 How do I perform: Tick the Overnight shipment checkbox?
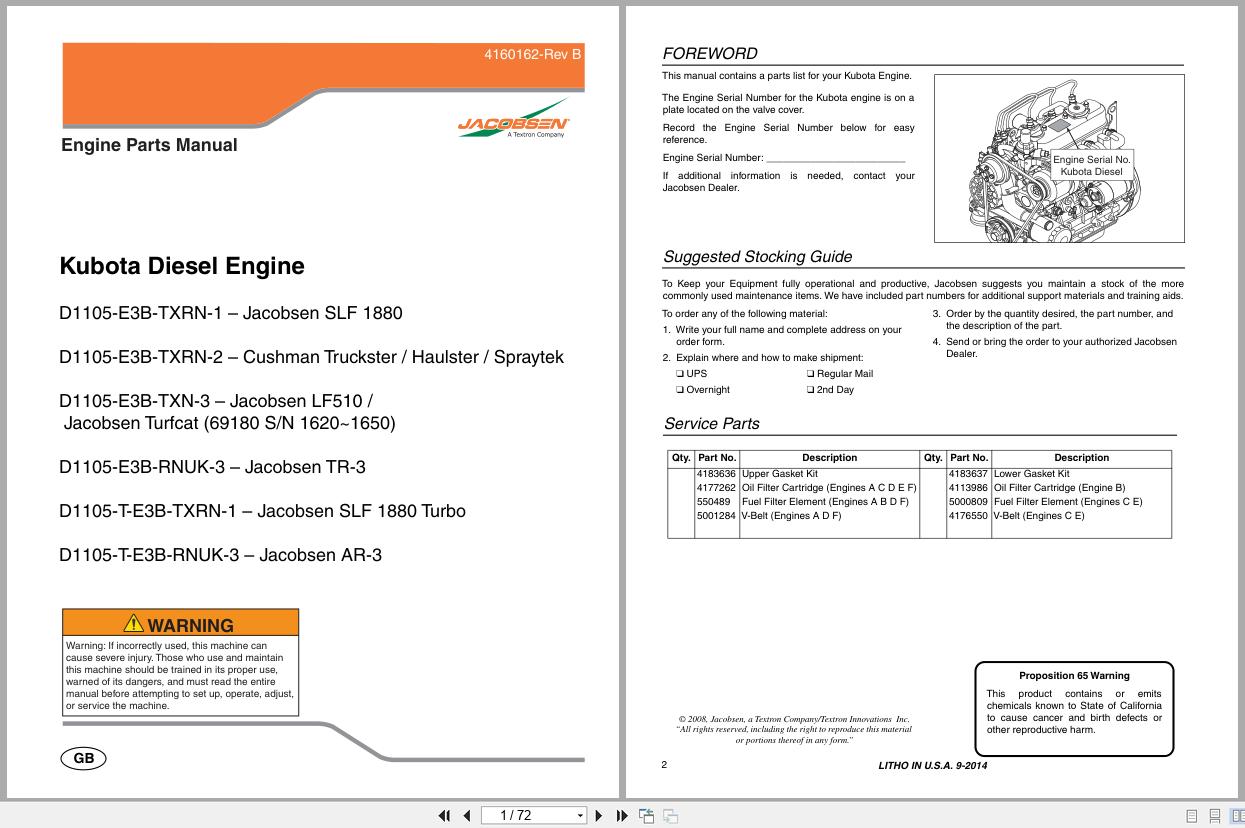[680, 390]
